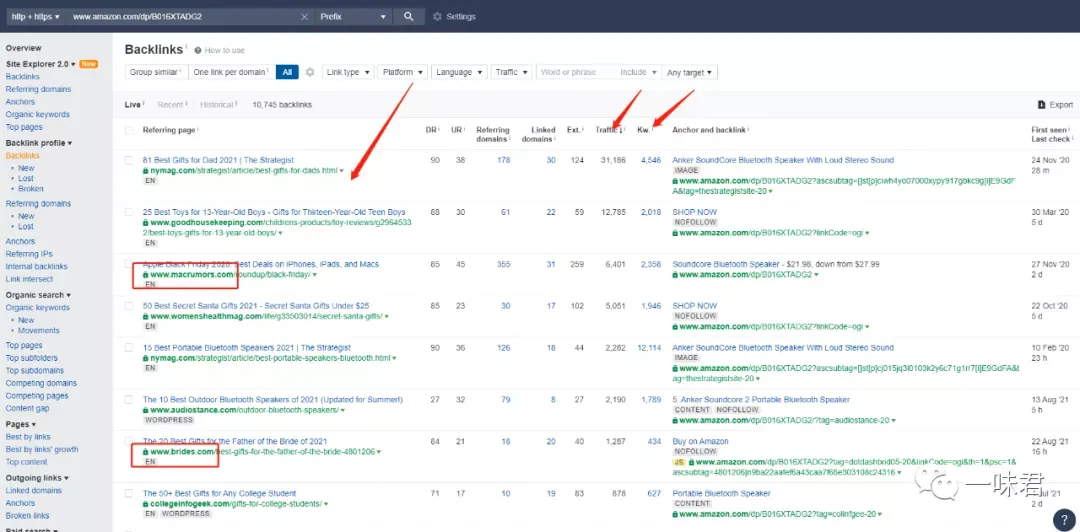
Task: Open 5. Anker Soundcore 2 Portable Bluetooth Speaker anchor
Action: [761, 400]
